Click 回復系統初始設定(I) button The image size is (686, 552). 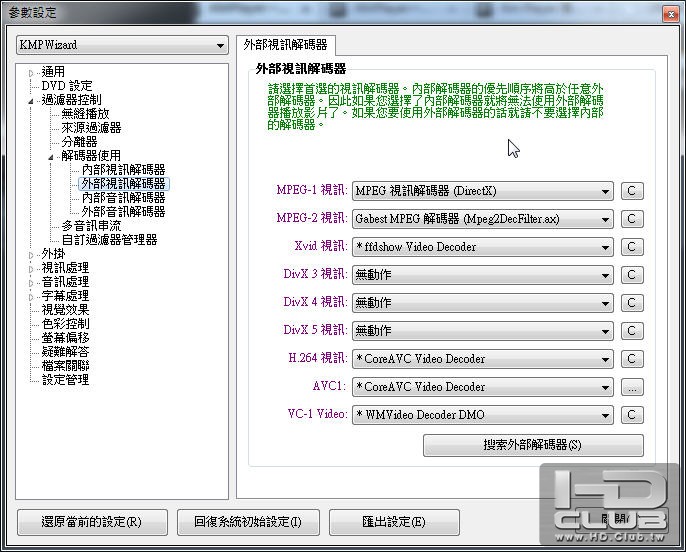click(248, 522)
